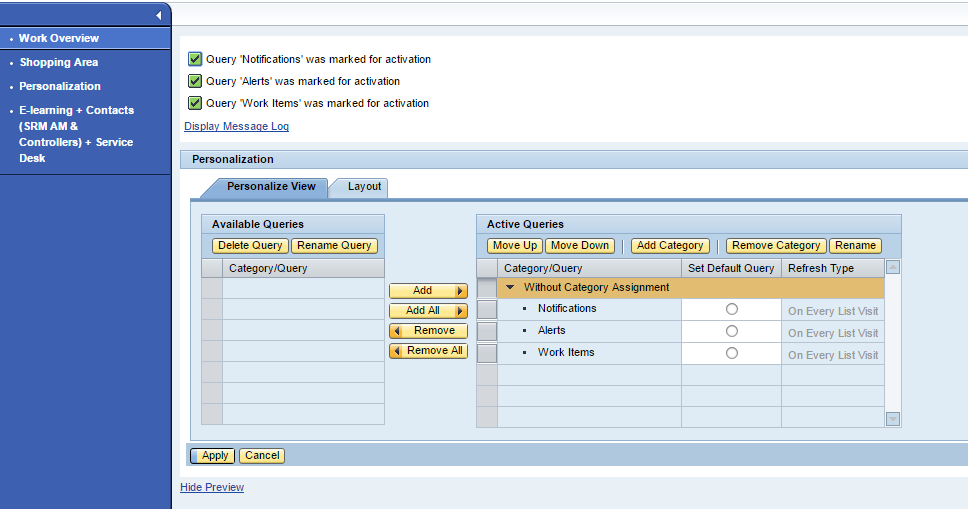This screenshot has height=509, width=968.
Task: Select the Work Items row selector box
Action: [487, 353]
